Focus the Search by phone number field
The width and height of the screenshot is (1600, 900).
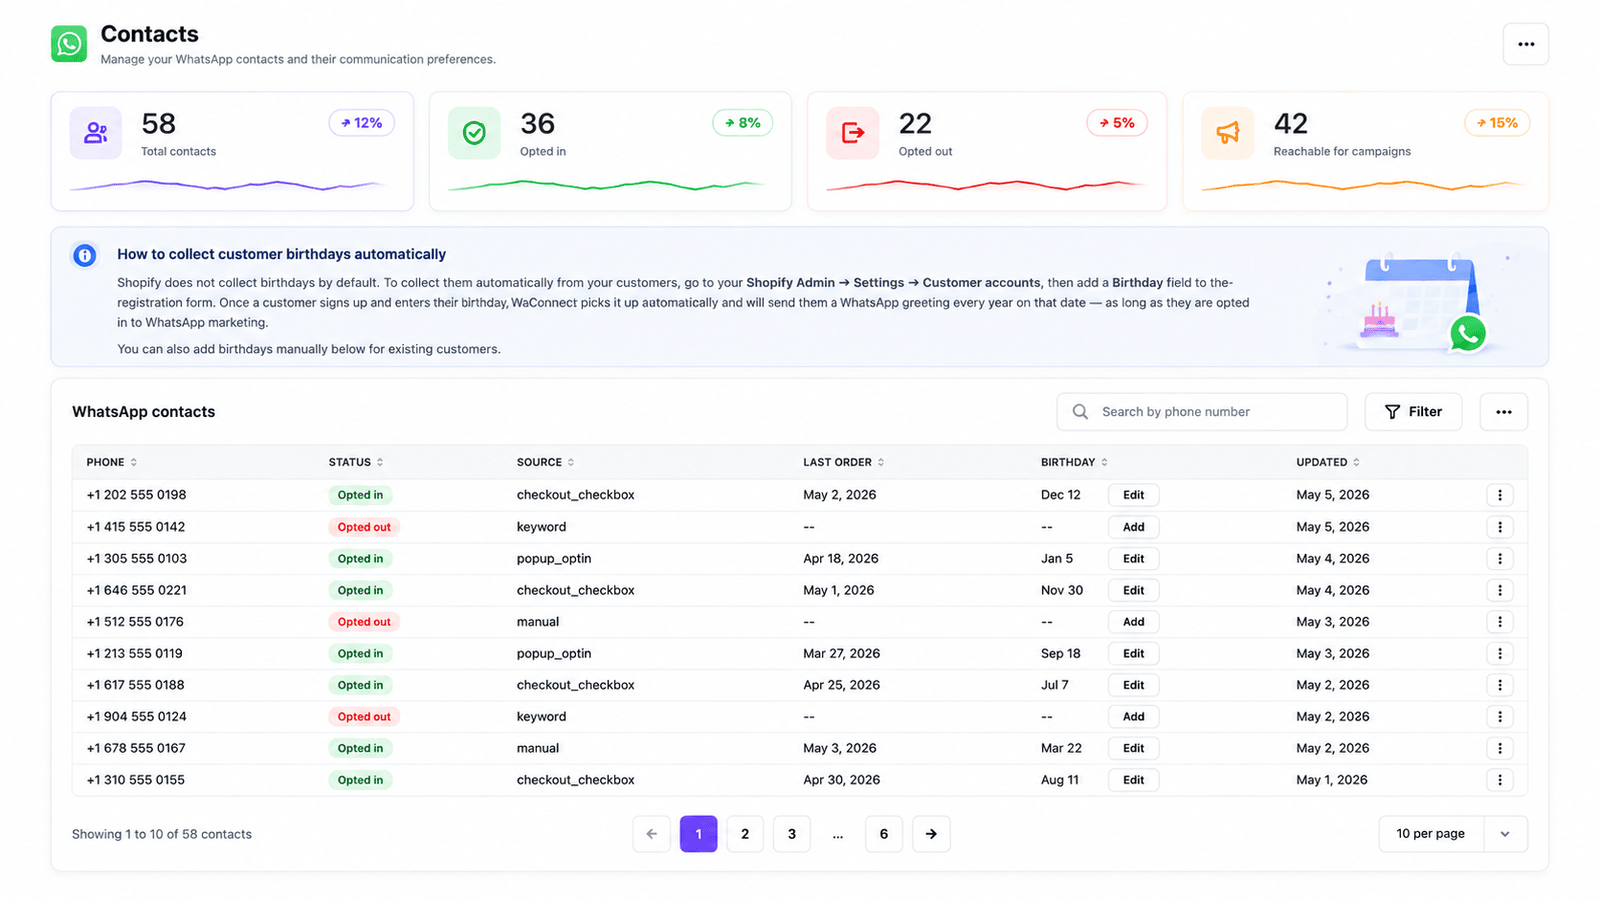click(1202, 412)
